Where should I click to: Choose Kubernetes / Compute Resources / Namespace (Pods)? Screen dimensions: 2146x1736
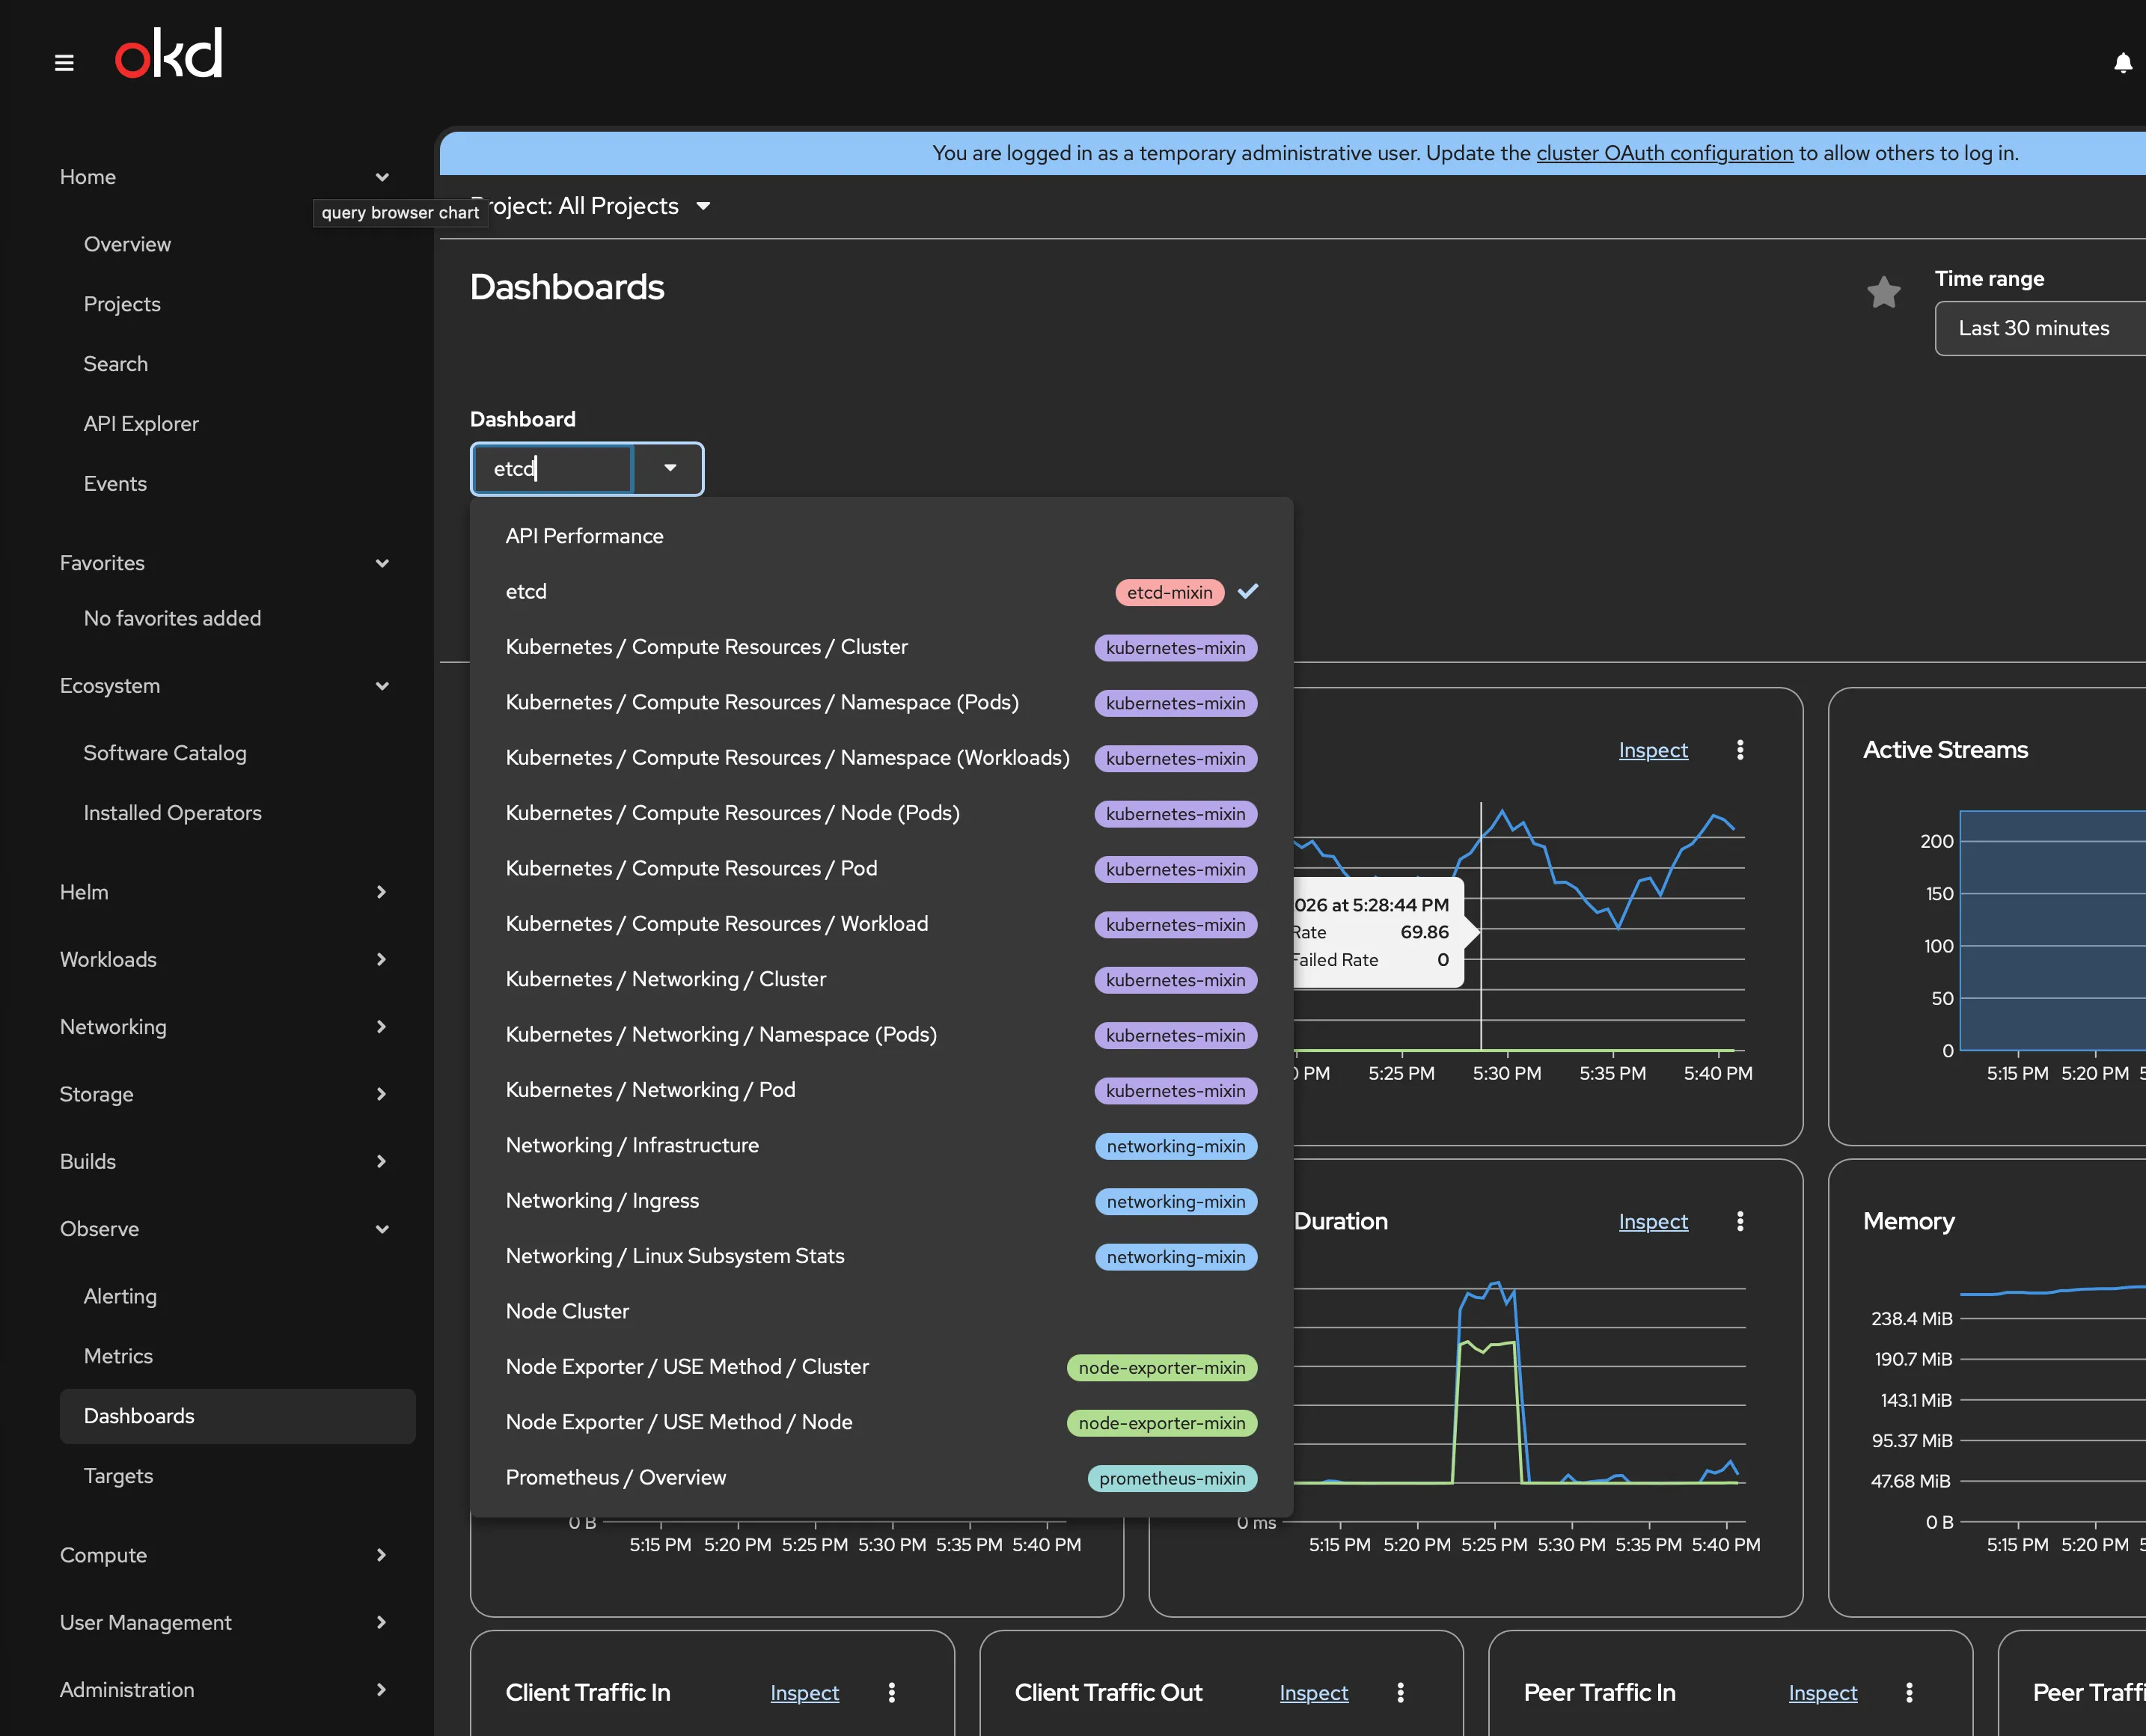(x=881, y=702)
